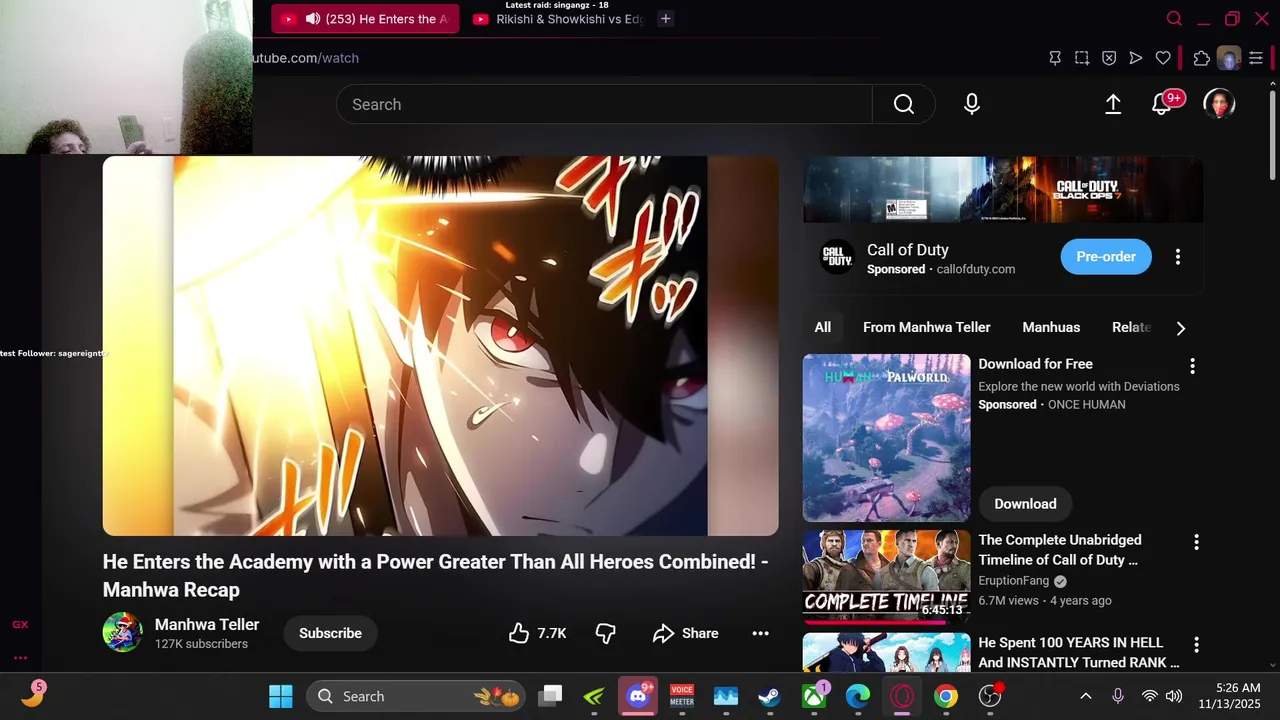1280x720 pixels.
Task: Click the Opera pinboard pin icon
Action: 1055,58
